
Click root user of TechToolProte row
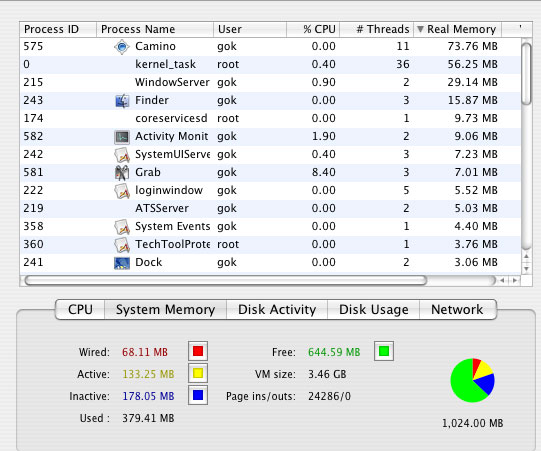[228, 245]
